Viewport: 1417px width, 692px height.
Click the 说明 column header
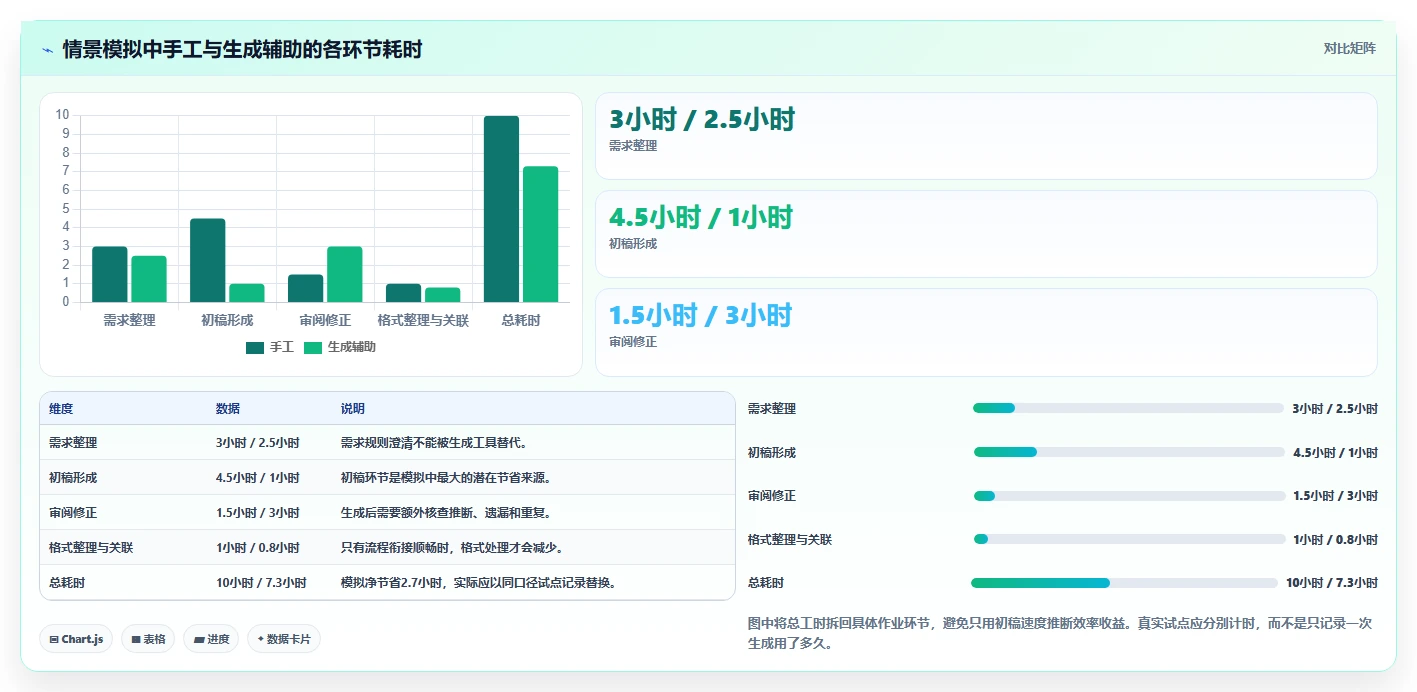[353, 409]
